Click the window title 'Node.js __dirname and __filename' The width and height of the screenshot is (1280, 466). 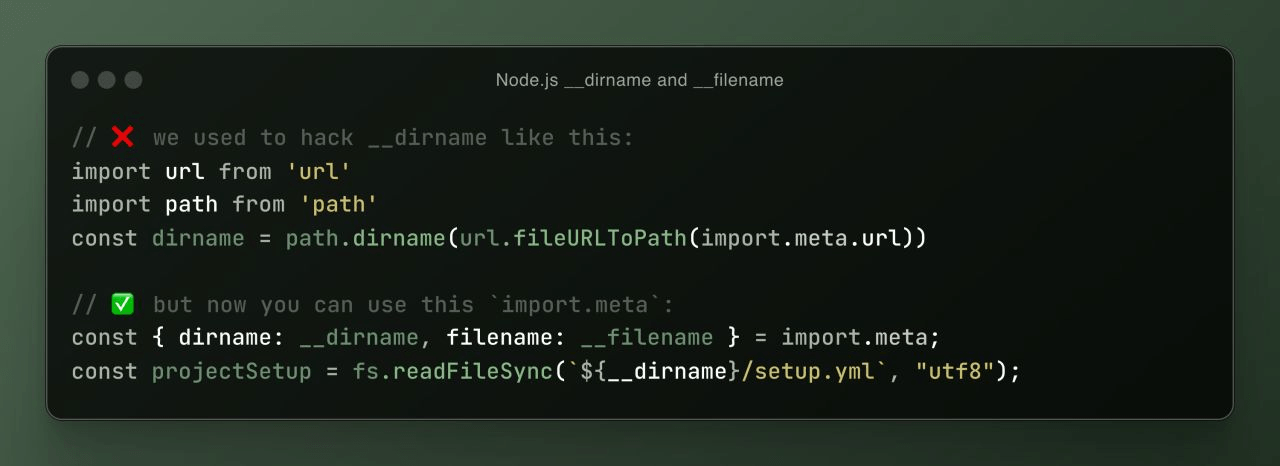point(639,80)
